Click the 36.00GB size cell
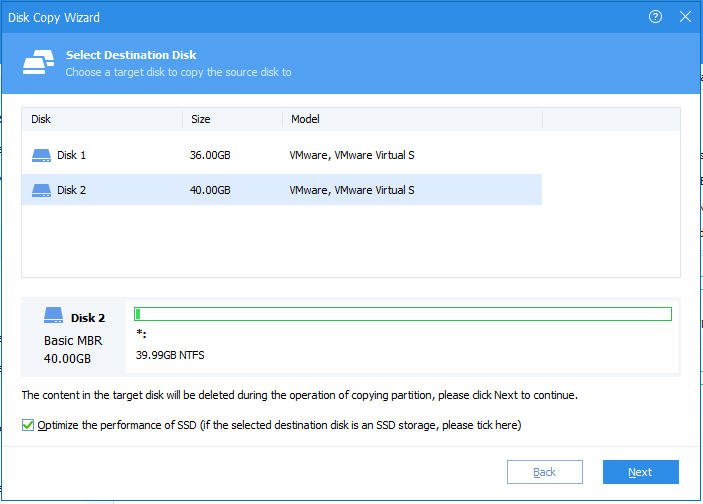The width and height of the screenshot is (703, 504). click(x=211, y=155)
